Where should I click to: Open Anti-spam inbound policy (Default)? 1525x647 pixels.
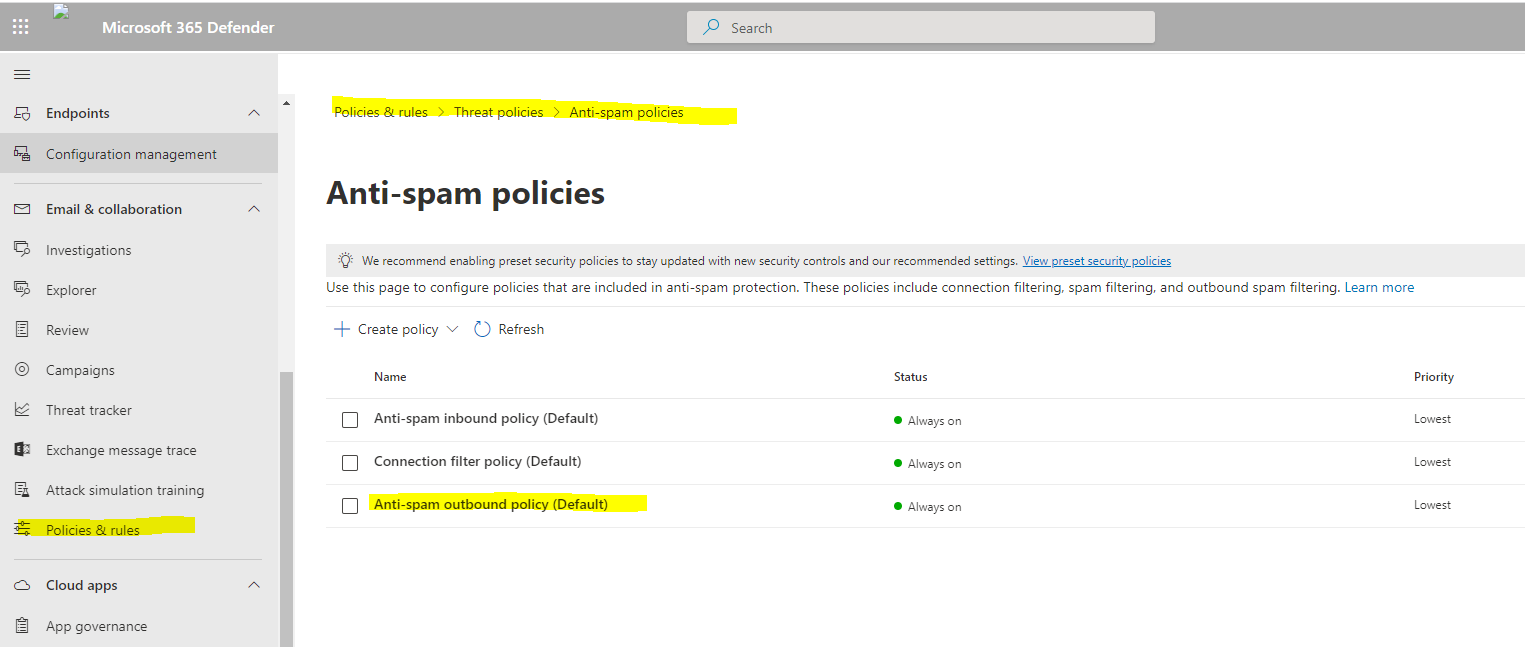click(486, 418)
